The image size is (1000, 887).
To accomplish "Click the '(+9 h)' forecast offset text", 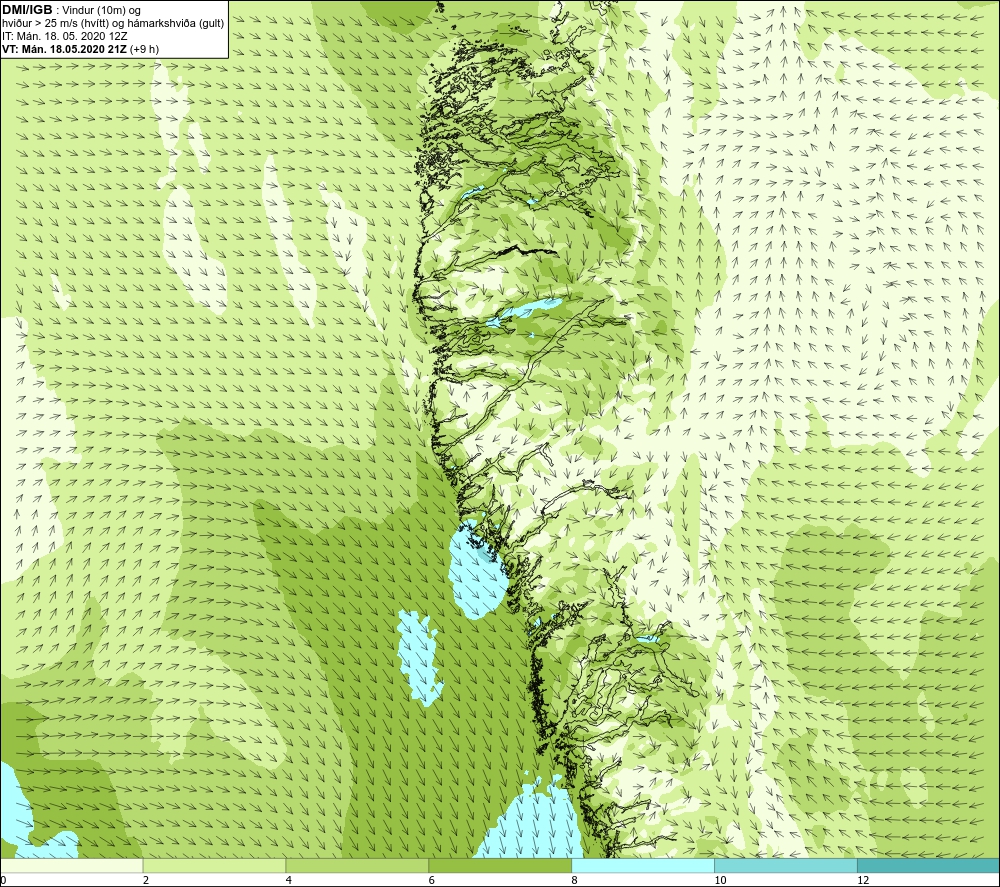I will tap(144, 49).
